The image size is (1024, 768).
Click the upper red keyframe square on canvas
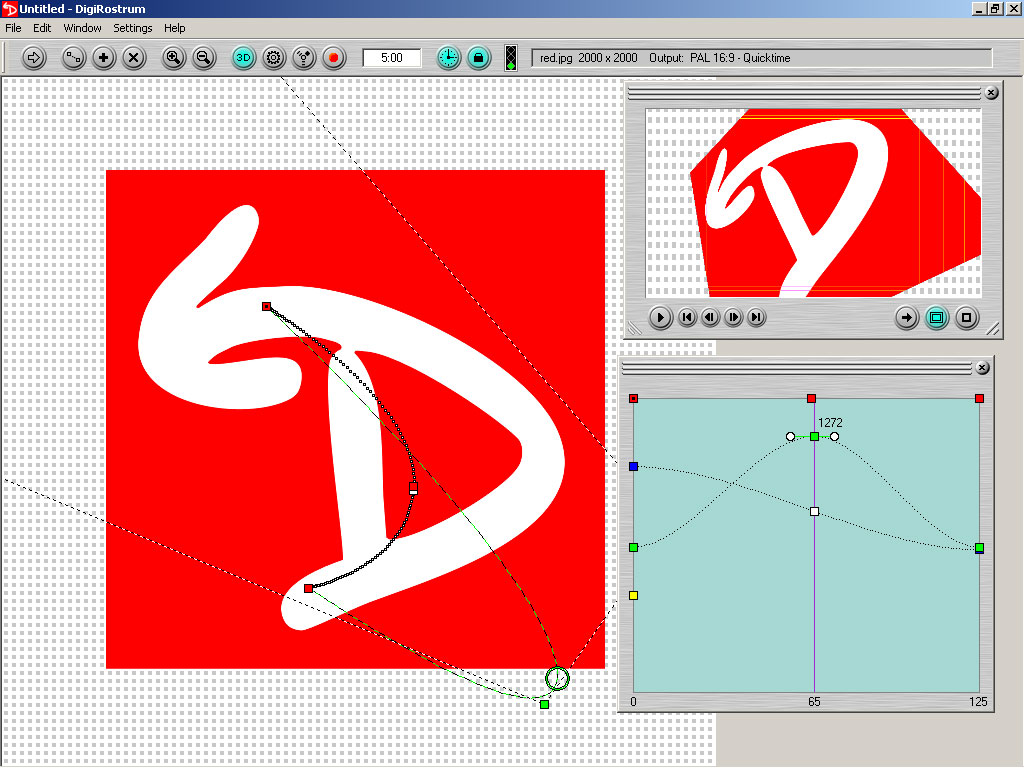(266, 306)
